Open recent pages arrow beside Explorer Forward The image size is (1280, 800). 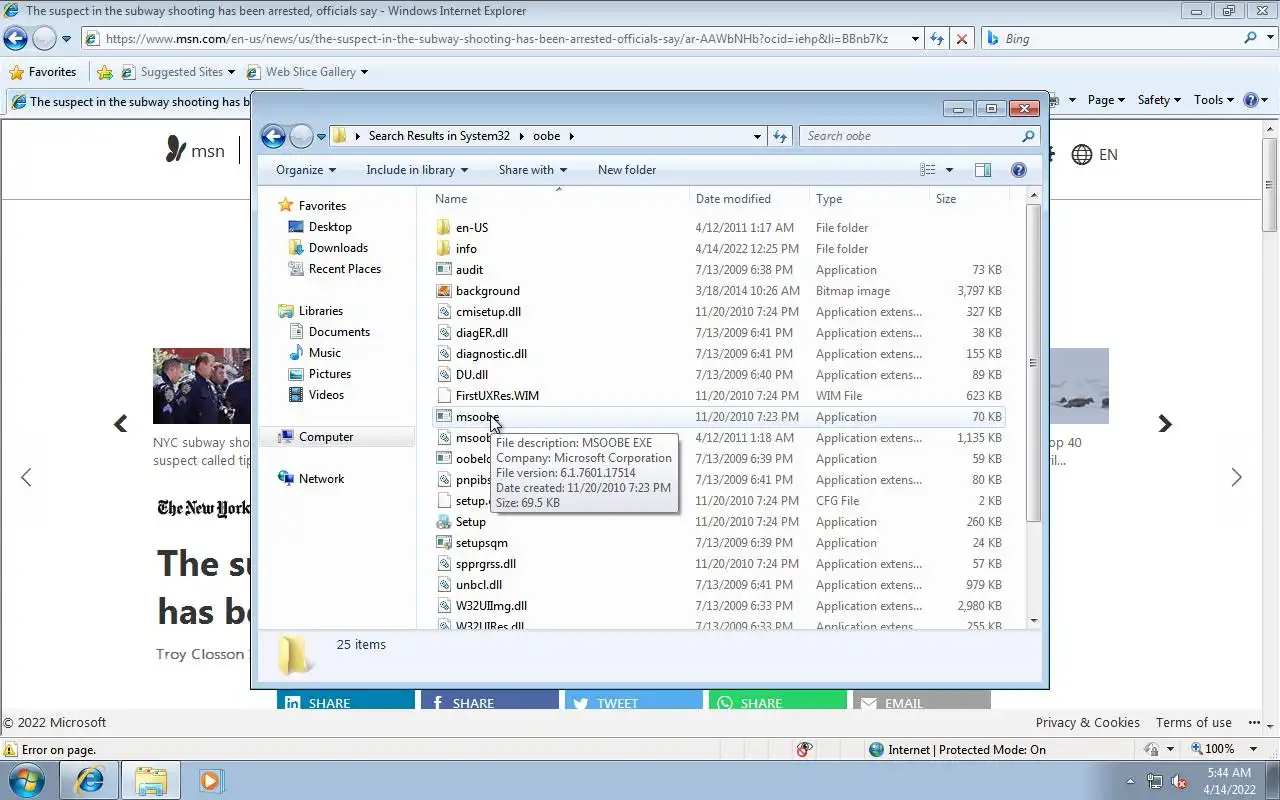click(x=322, y=136)
